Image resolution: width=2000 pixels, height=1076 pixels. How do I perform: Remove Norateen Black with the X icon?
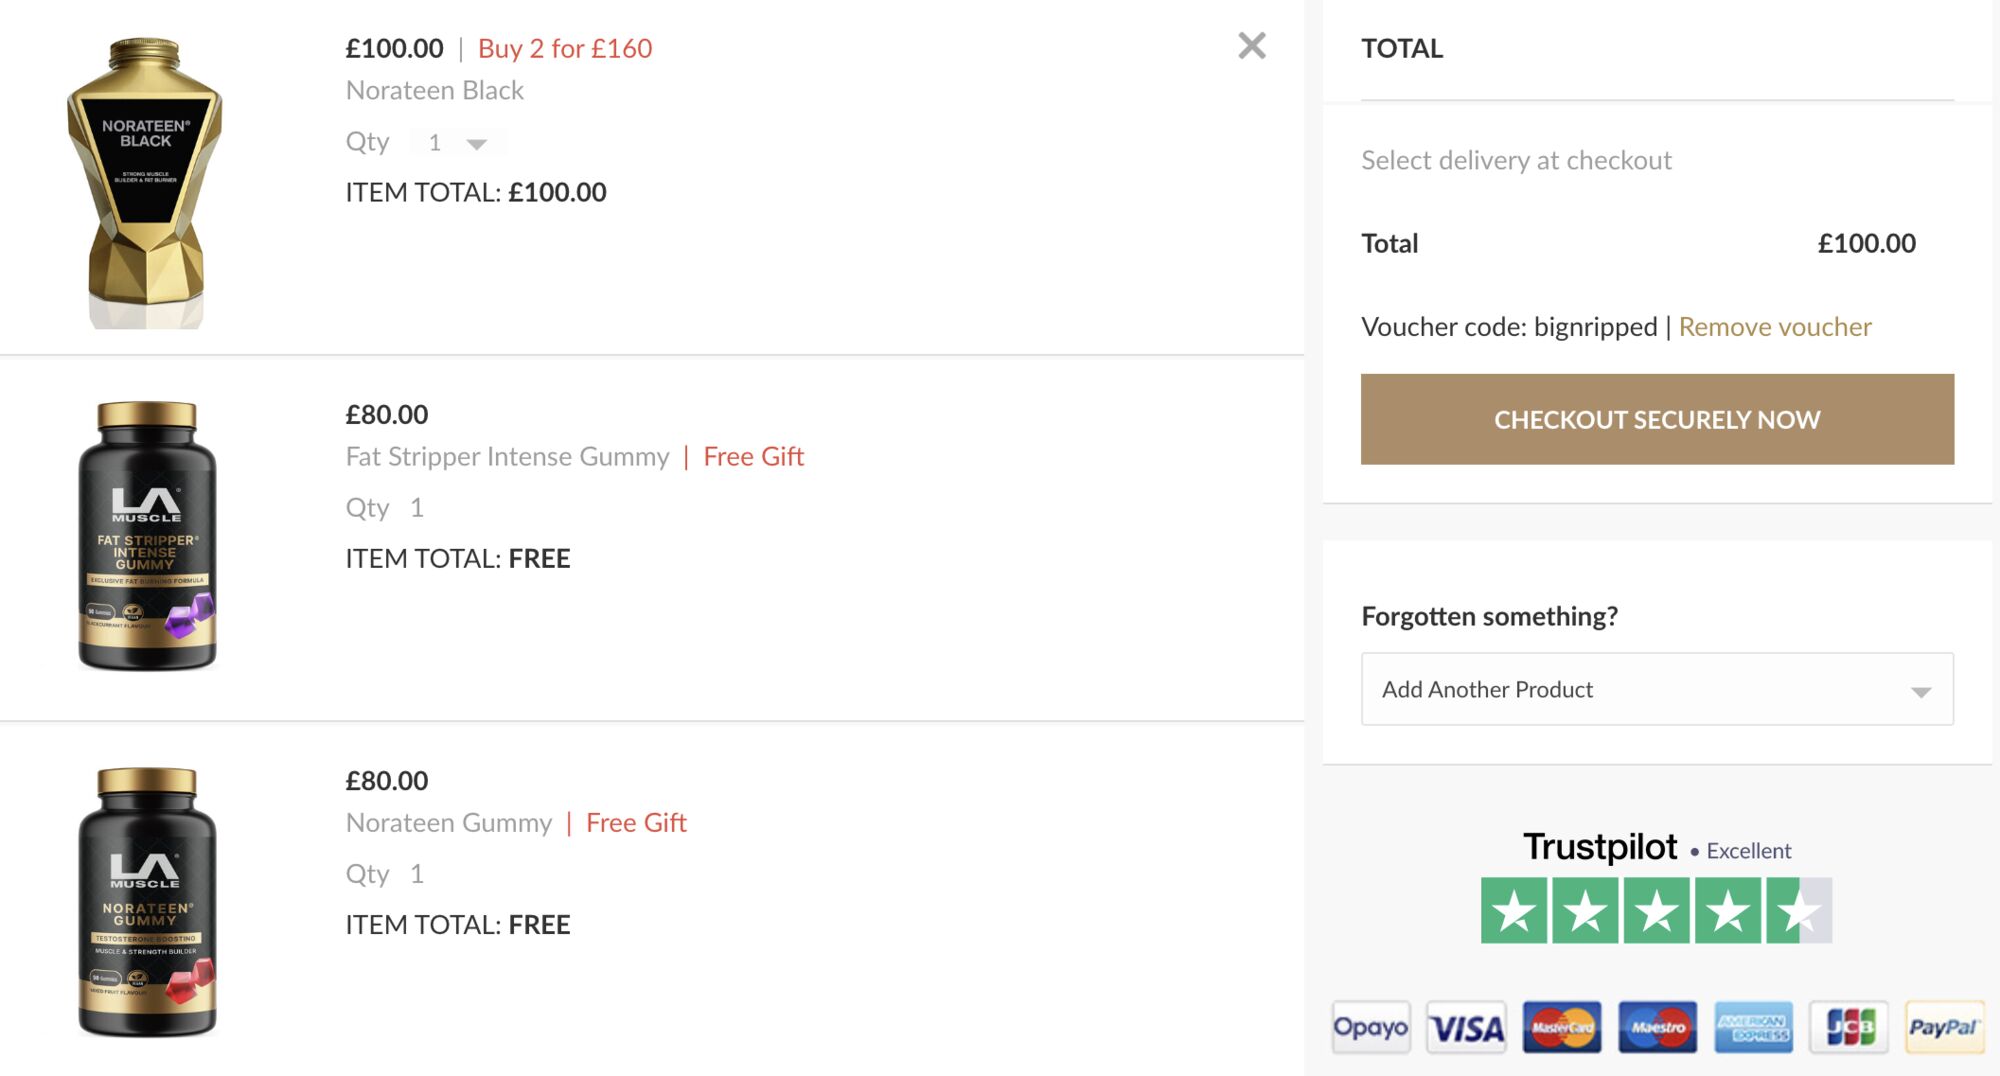click(1251, 46)
